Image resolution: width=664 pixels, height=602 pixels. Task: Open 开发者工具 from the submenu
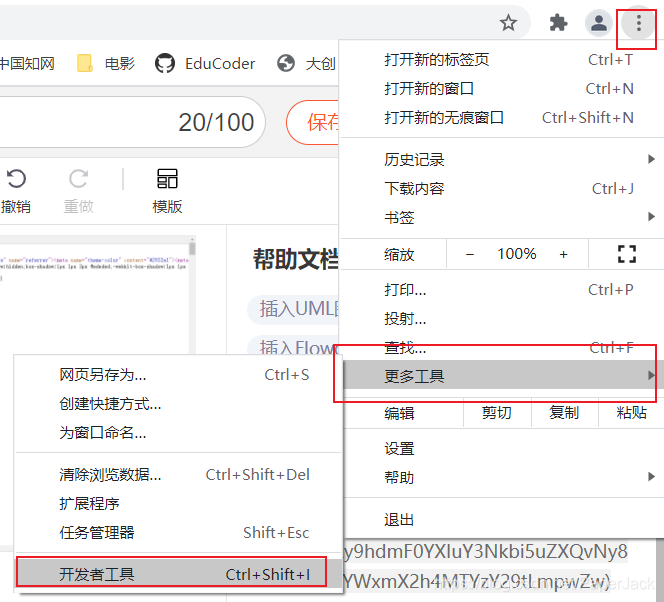tap(178, 574)
